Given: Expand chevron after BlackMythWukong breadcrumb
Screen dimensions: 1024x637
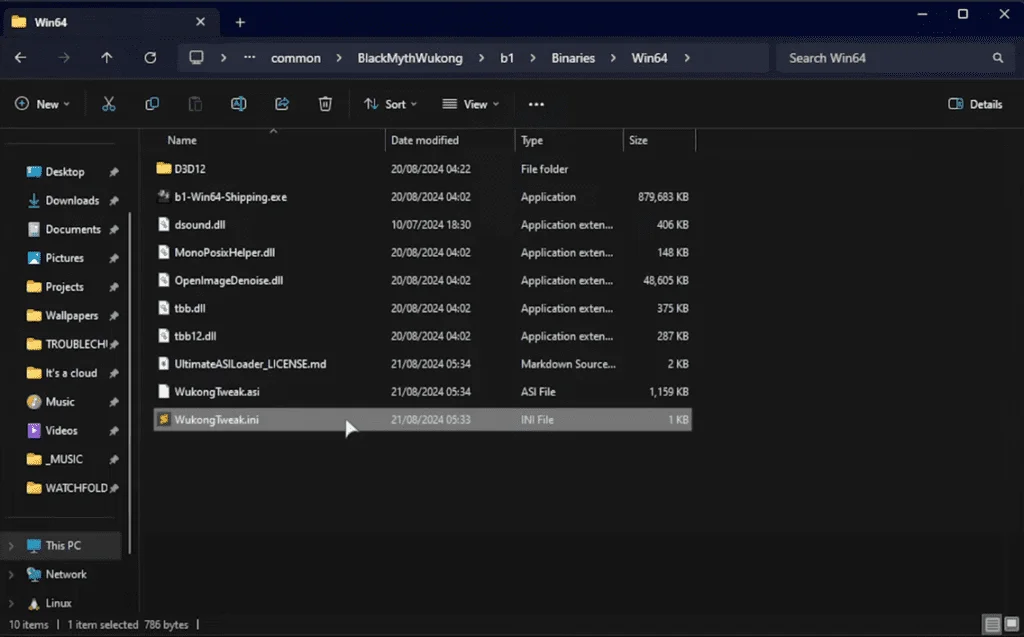Looking at the screenshot, I should [x=481, y=57].
